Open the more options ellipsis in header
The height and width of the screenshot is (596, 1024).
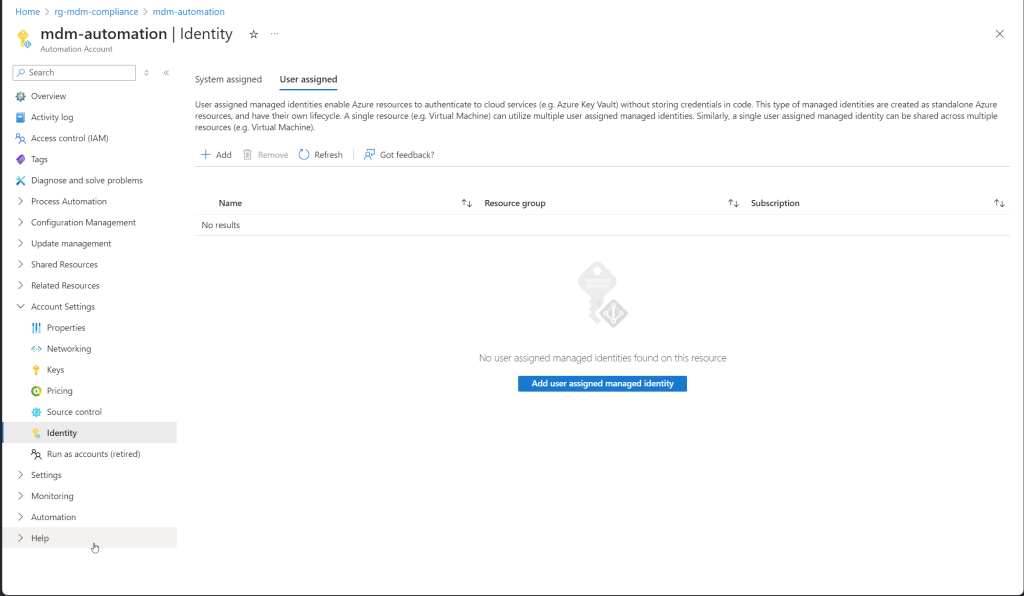click(x=274, y=33)
